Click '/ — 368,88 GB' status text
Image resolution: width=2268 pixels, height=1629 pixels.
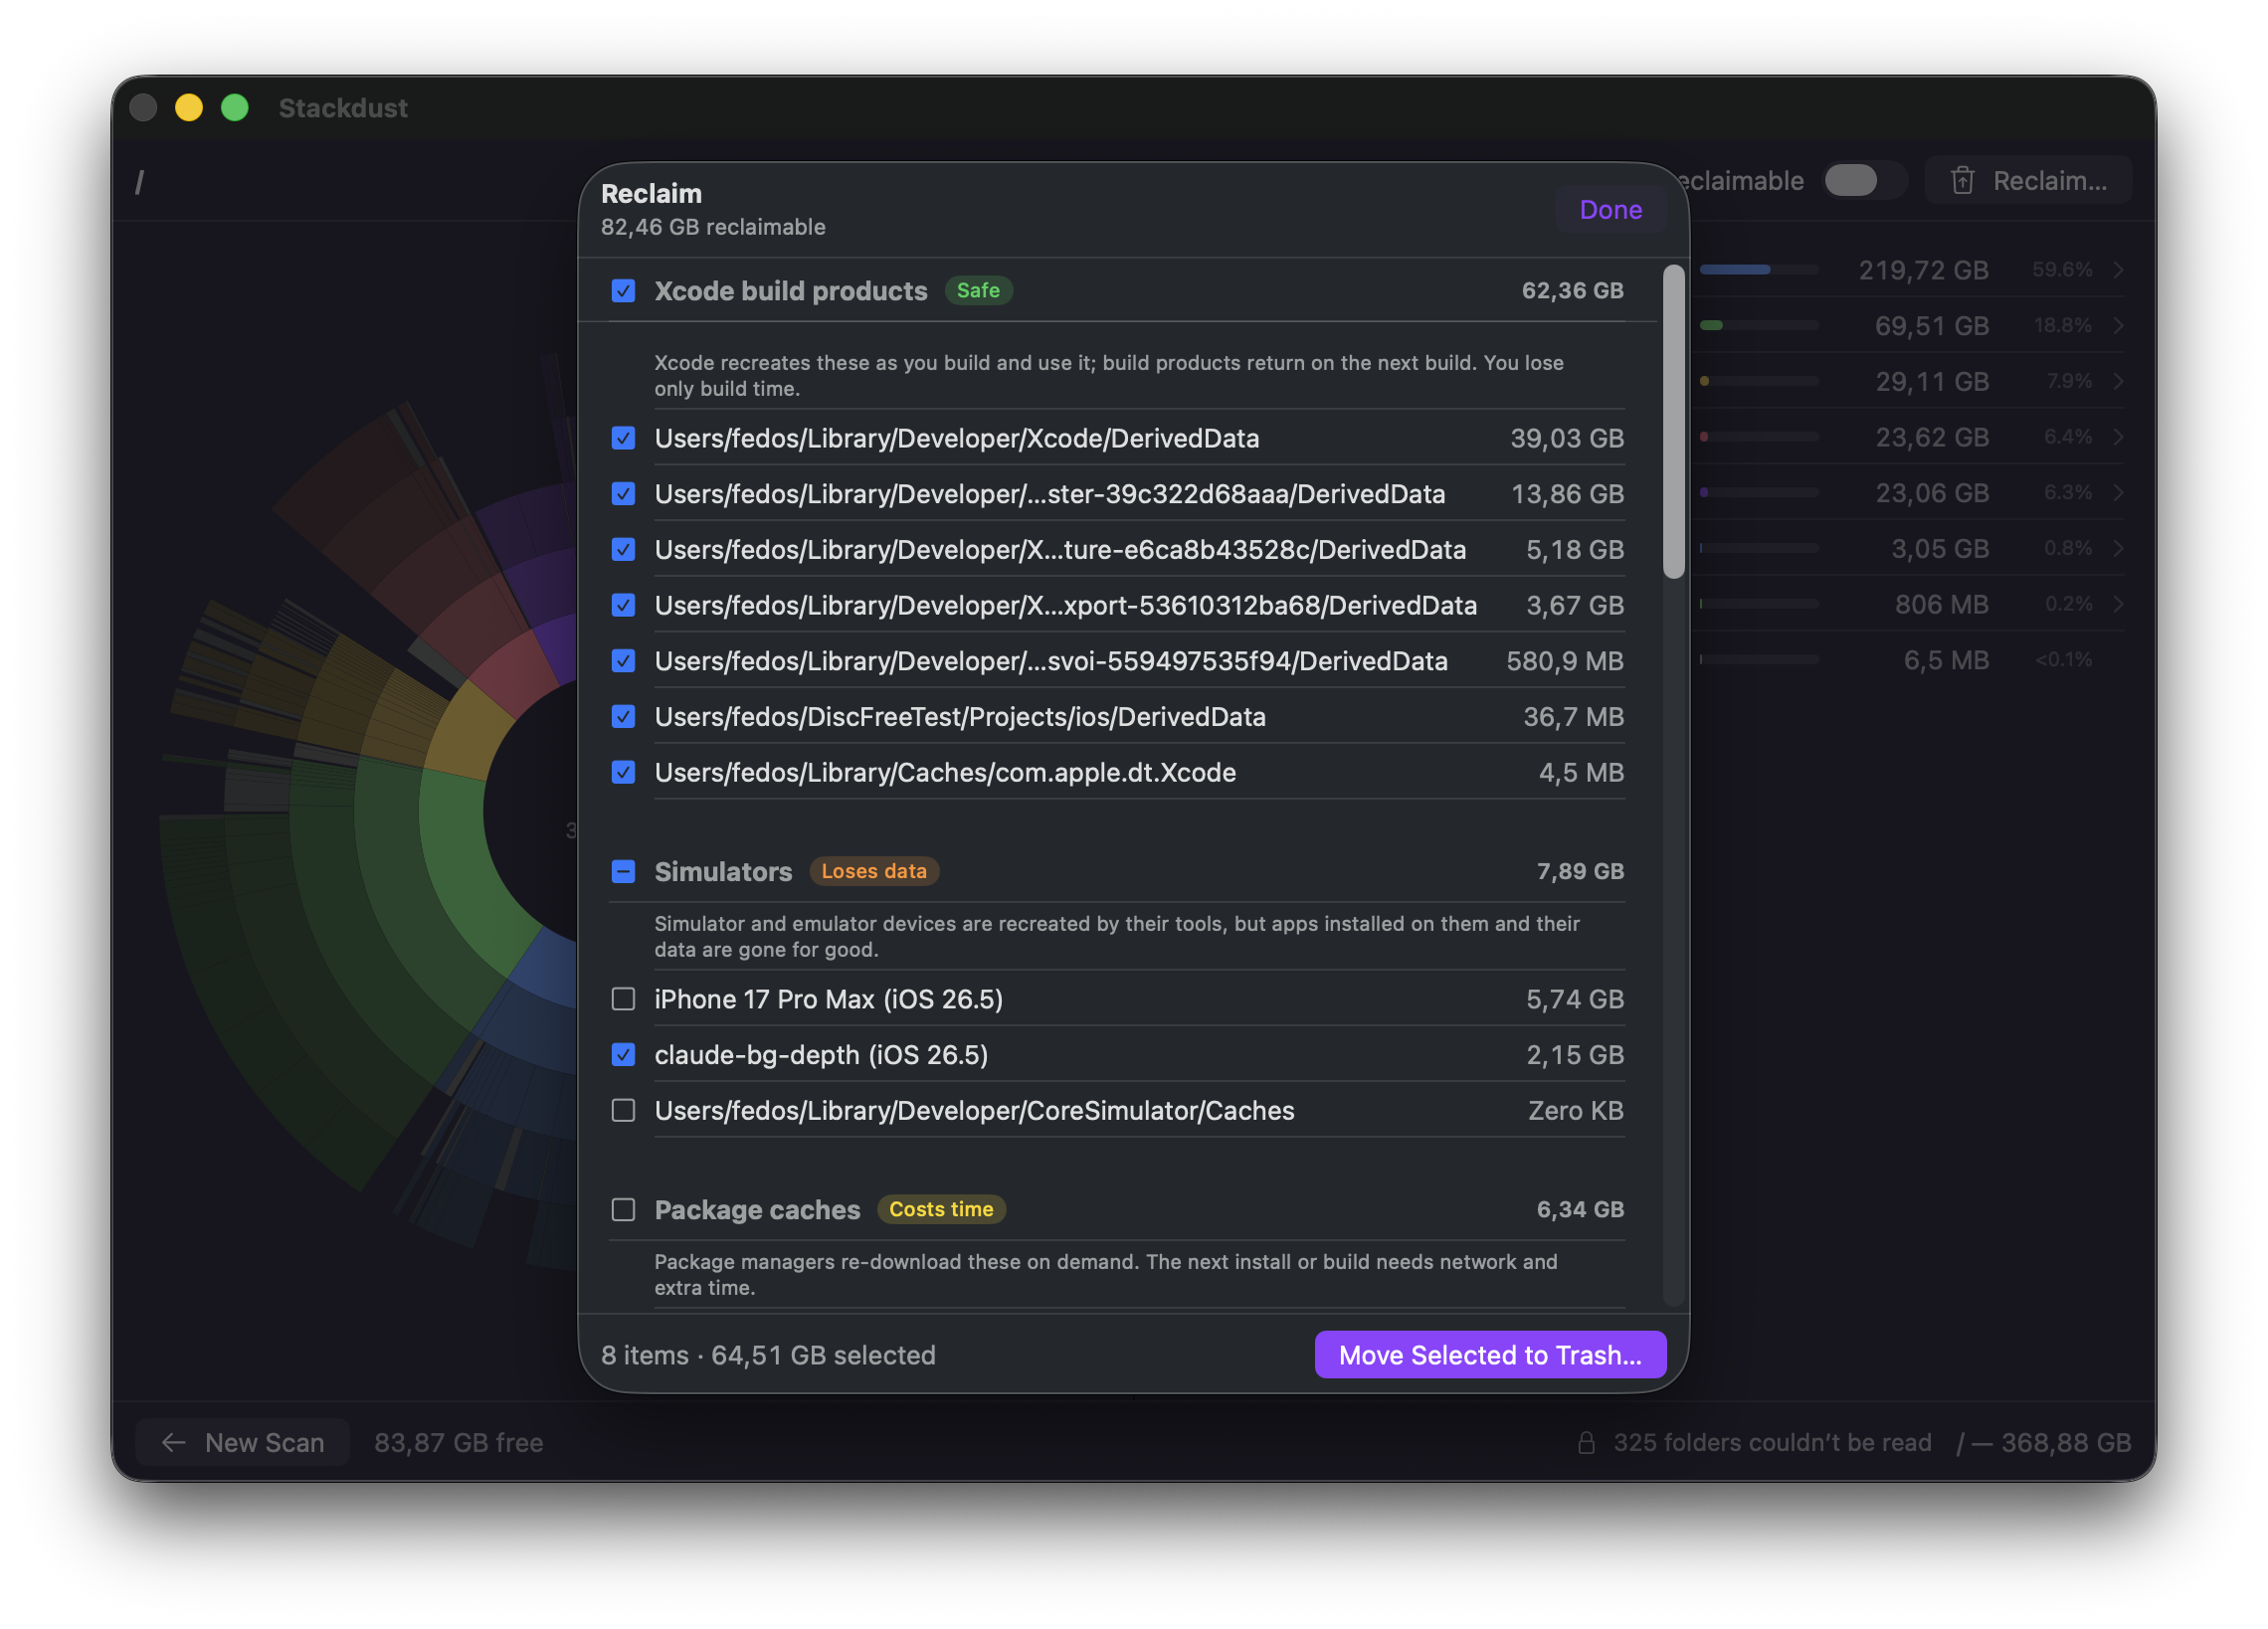pos(2044,1442)
